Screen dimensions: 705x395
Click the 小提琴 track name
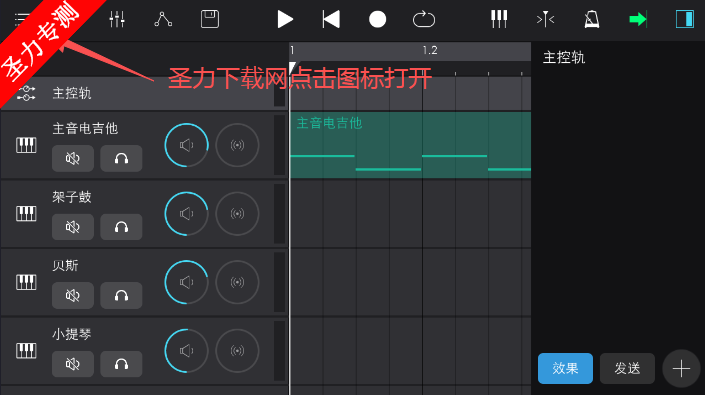point(71,334)
